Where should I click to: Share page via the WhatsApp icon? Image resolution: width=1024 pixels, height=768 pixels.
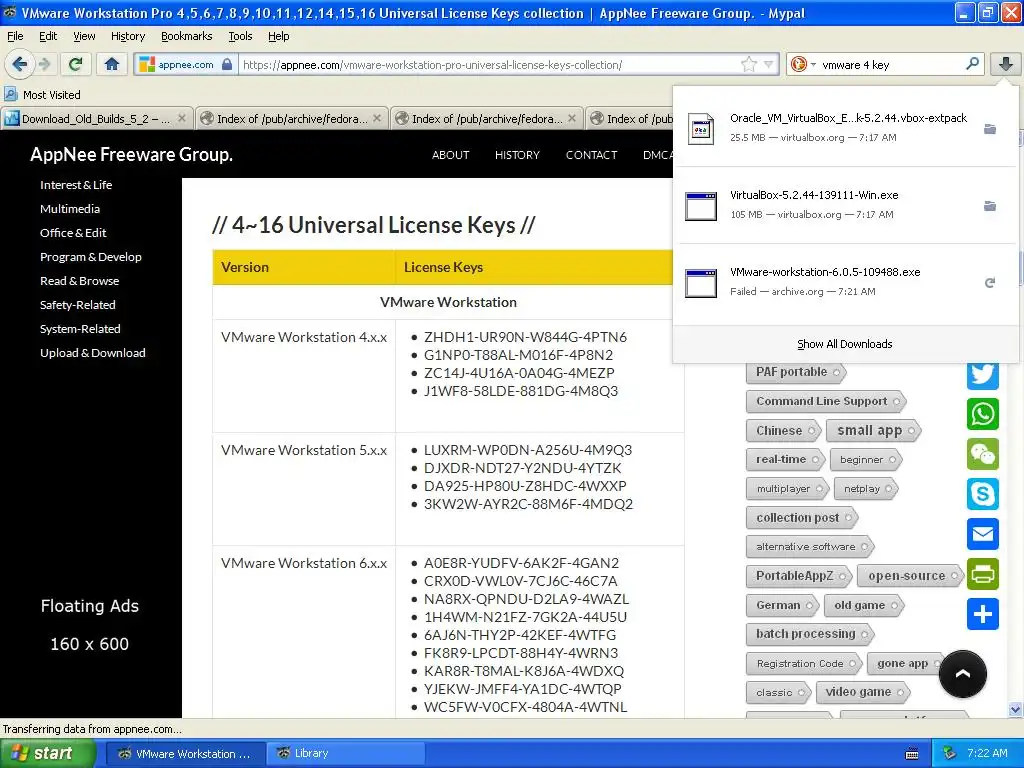(983, 414)
